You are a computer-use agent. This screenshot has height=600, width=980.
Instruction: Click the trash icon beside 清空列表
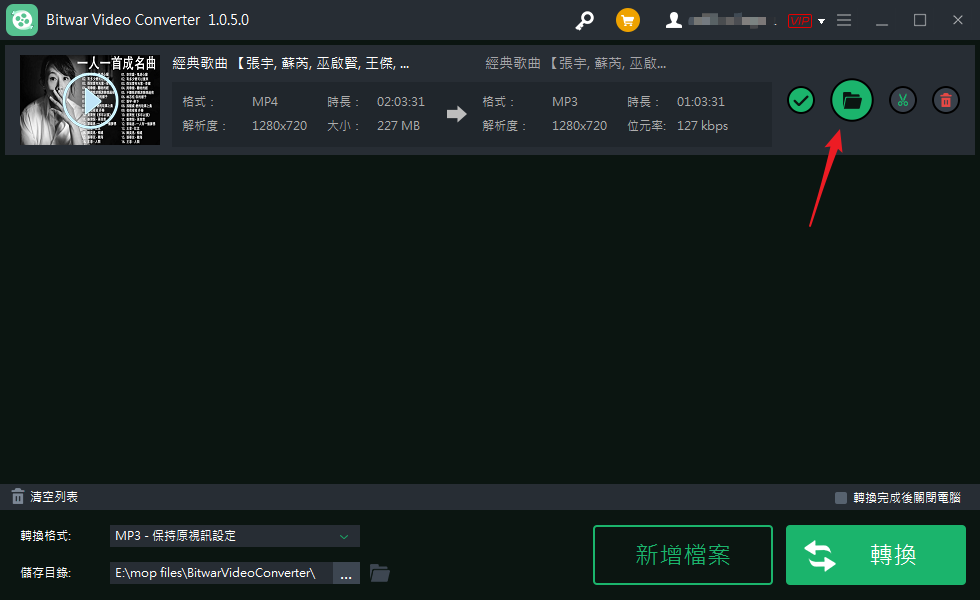pos(17,497)
